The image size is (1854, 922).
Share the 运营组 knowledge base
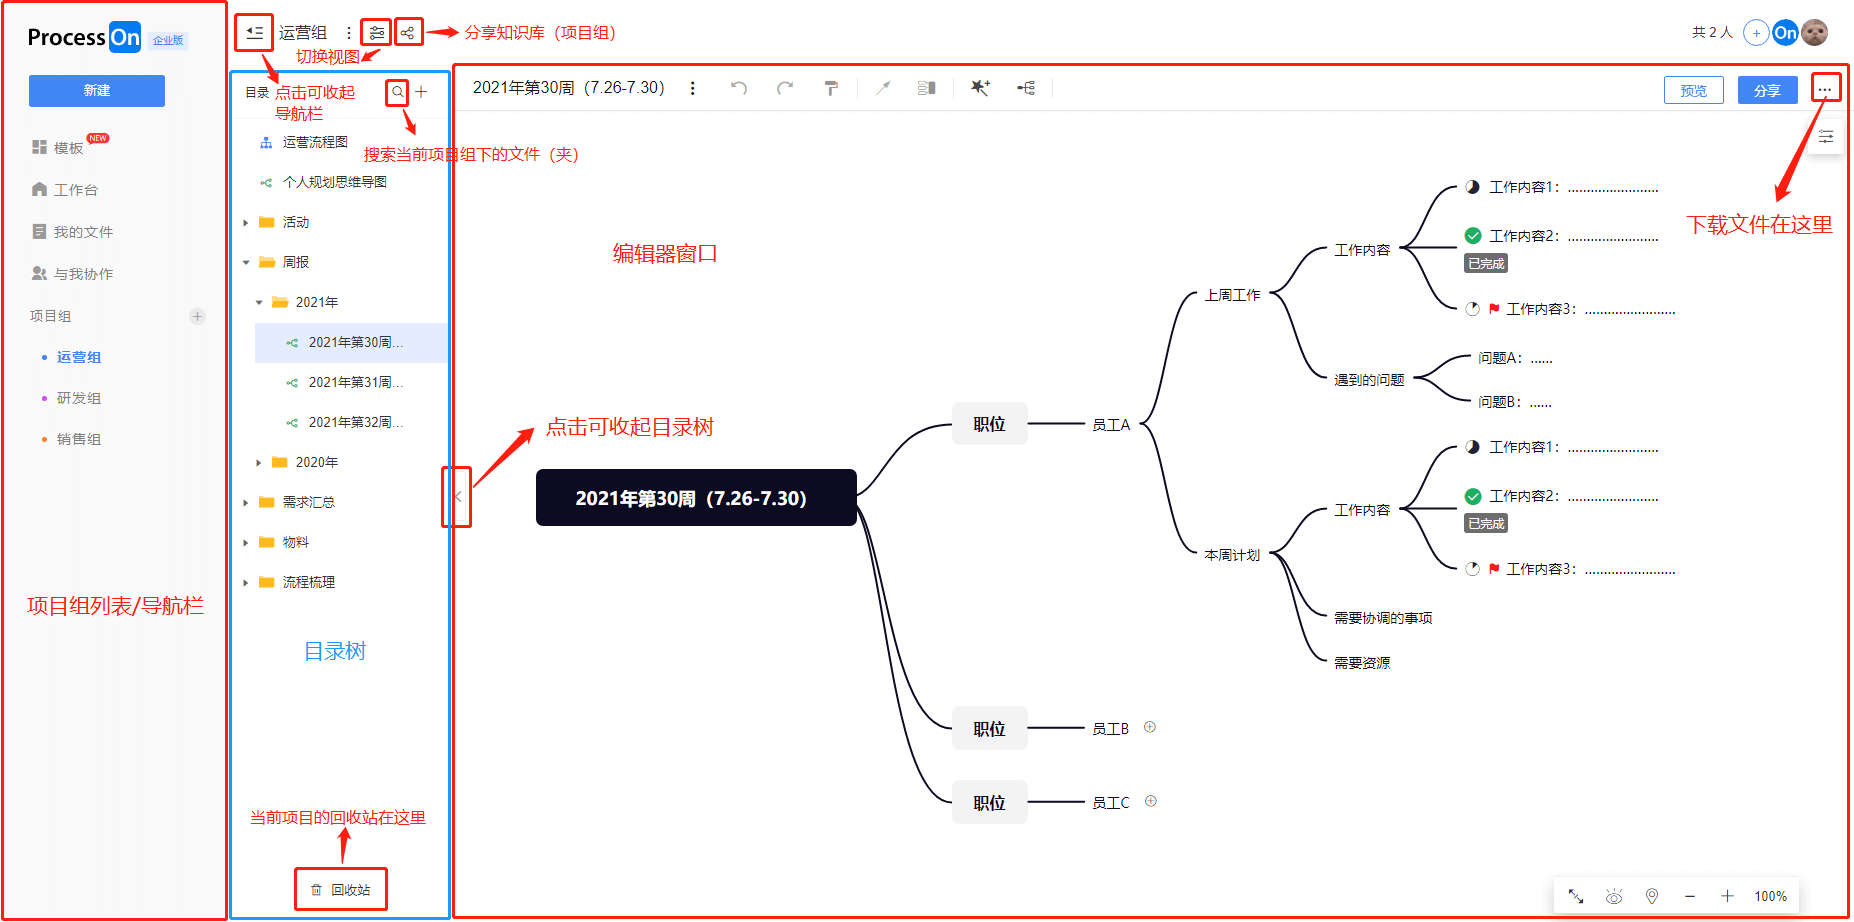click(408, 33)
